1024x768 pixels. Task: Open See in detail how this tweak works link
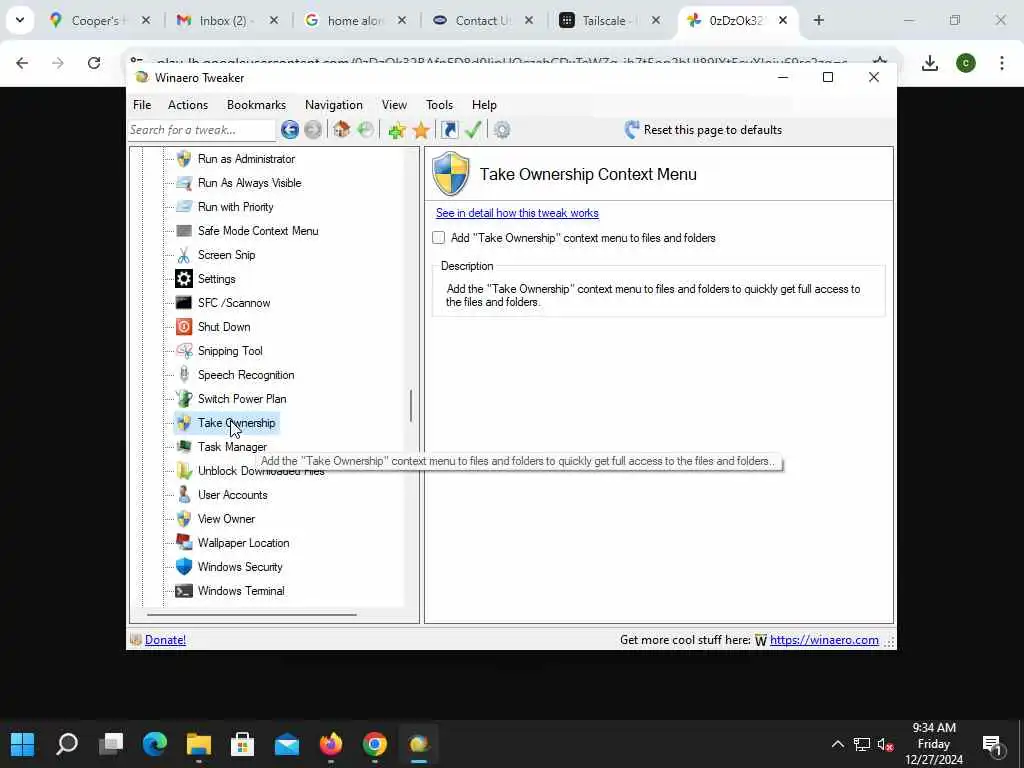[517, 213]
